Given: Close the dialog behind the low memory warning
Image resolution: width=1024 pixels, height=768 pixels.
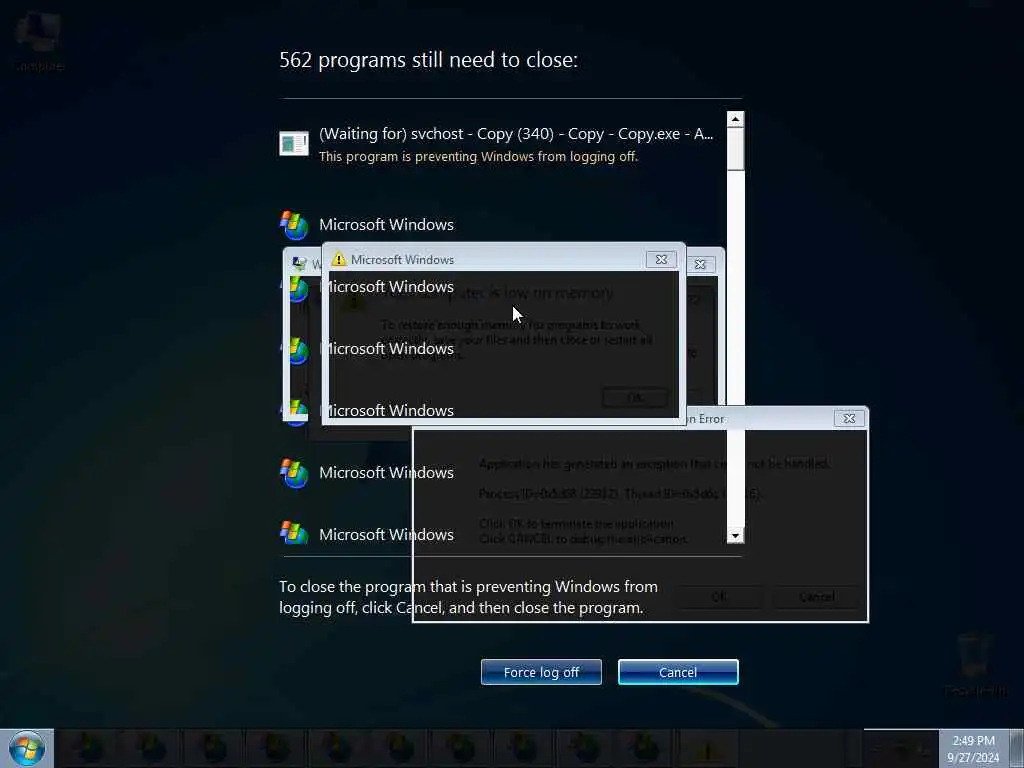Looking at the screenshot, I should 700,264.
